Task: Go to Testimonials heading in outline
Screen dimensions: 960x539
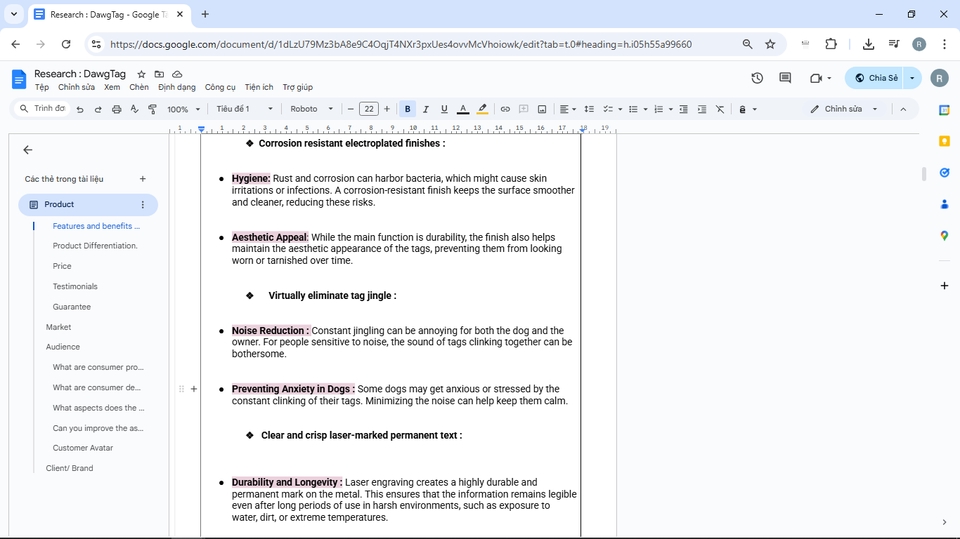Action: pyautogui.click(x=75, y=286)
